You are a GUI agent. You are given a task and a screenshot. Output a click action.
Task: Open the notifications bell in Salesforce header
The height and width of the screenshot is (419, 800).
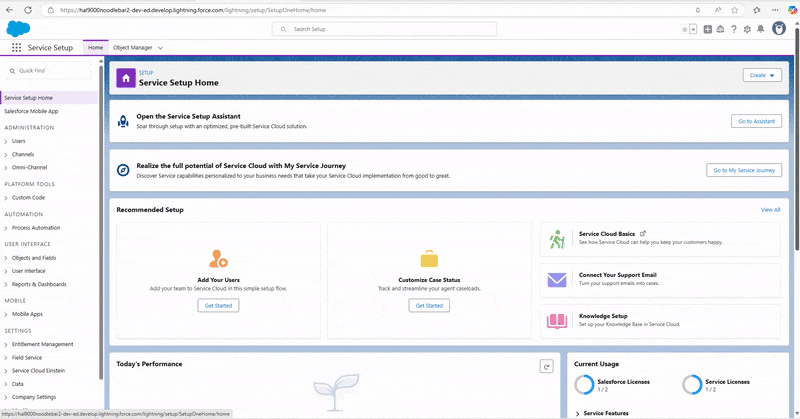pos(760,30)
